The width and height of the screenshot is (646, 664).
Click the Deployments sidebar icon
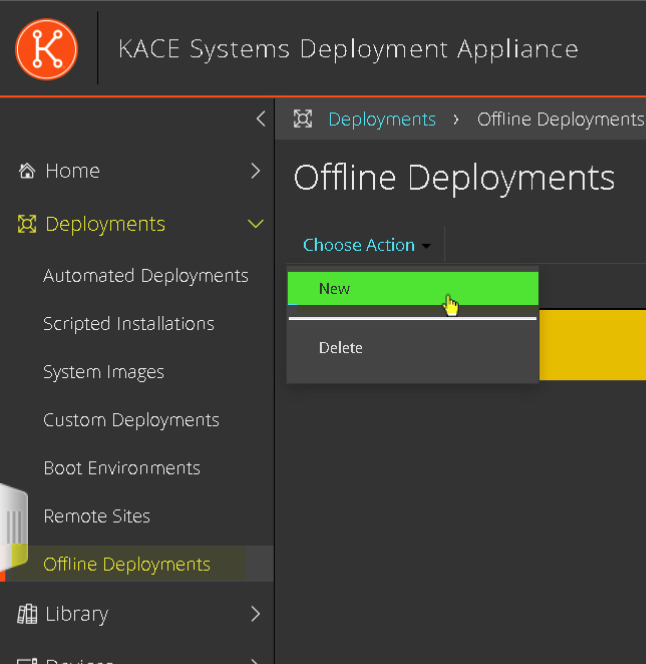27,224
